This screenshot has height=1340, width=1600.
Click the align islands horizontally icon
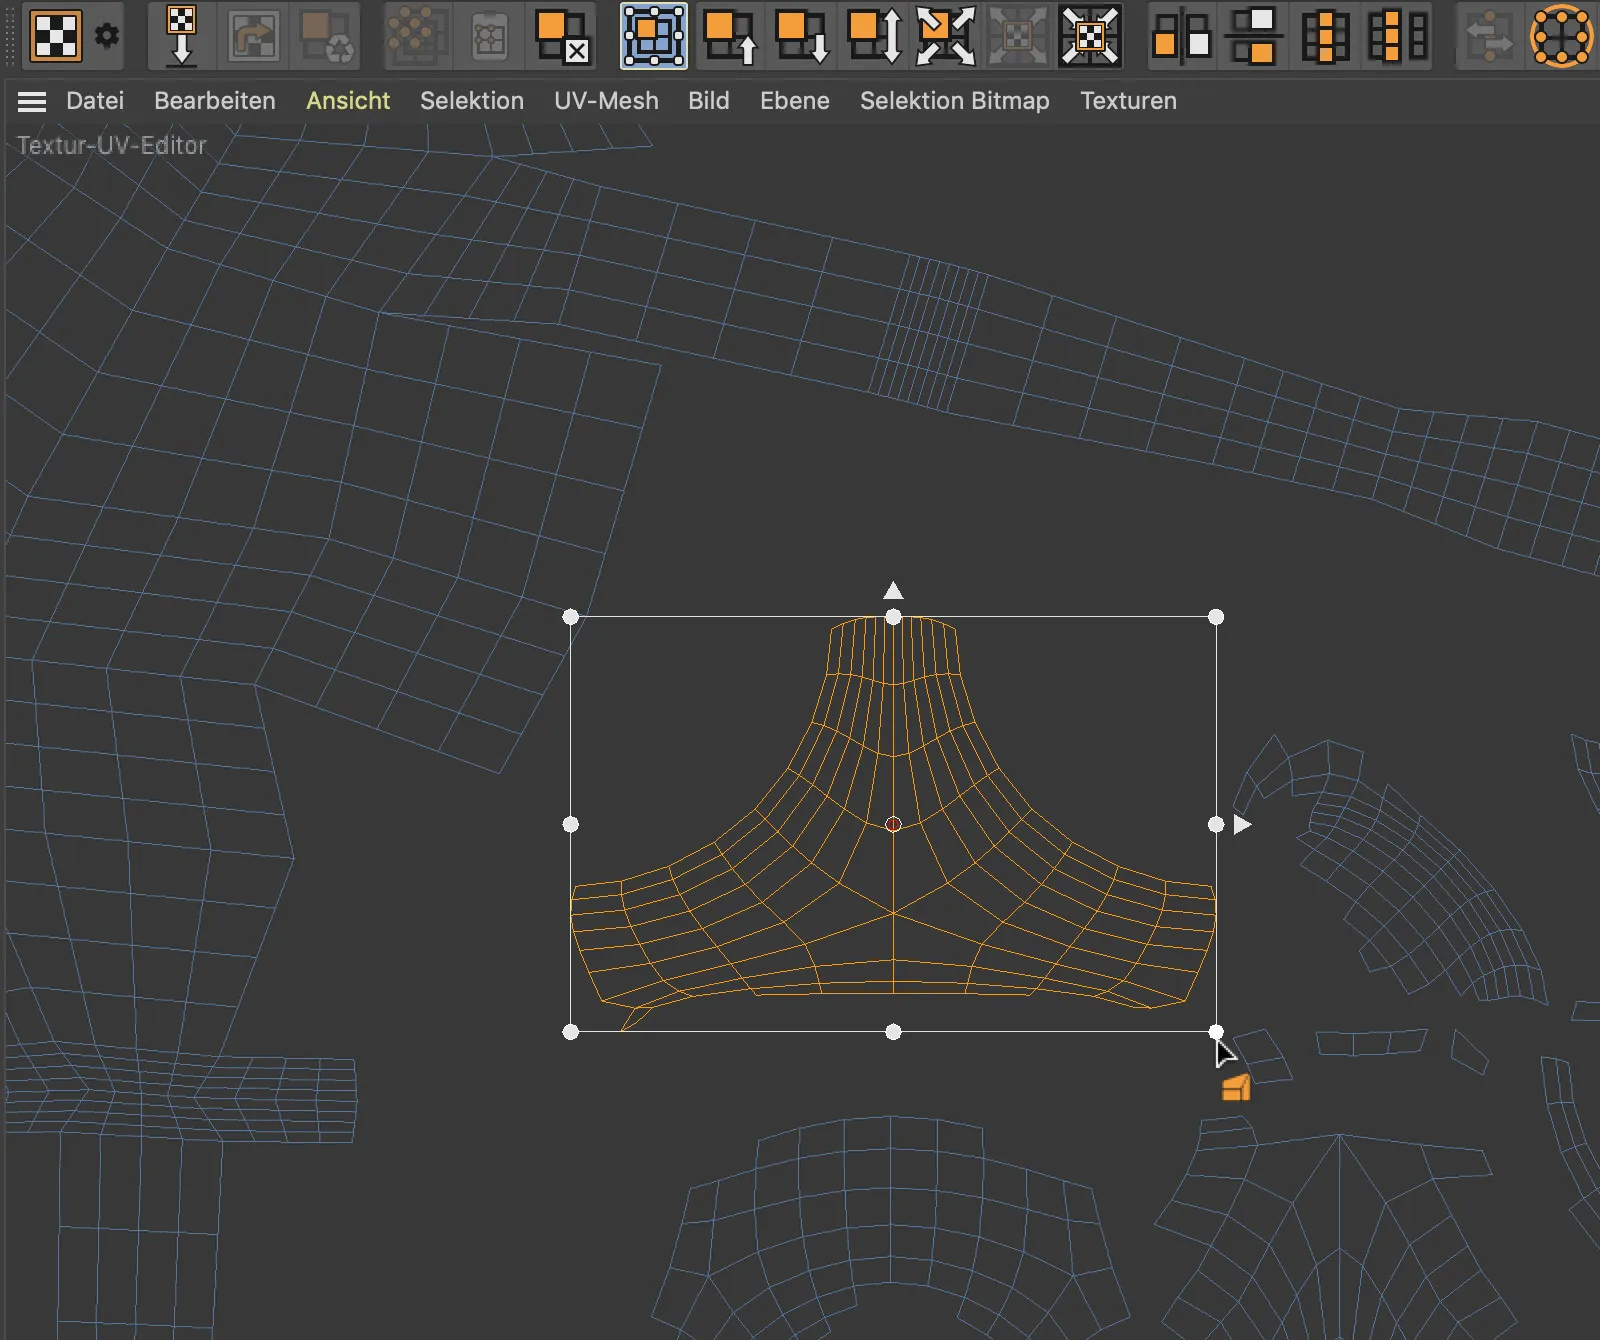(x=1254, y=36)
